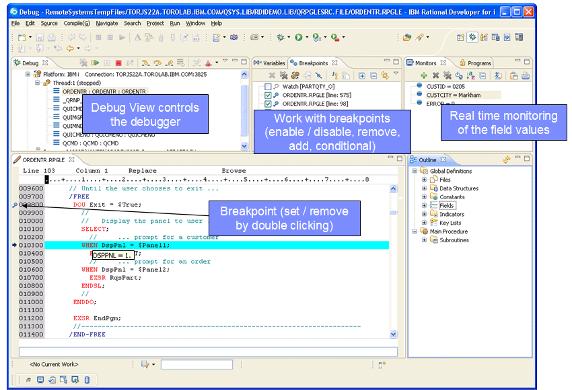Maximize the Debug view panel
572x390 pixels.
pyautogui.click(x=244, y=61)
